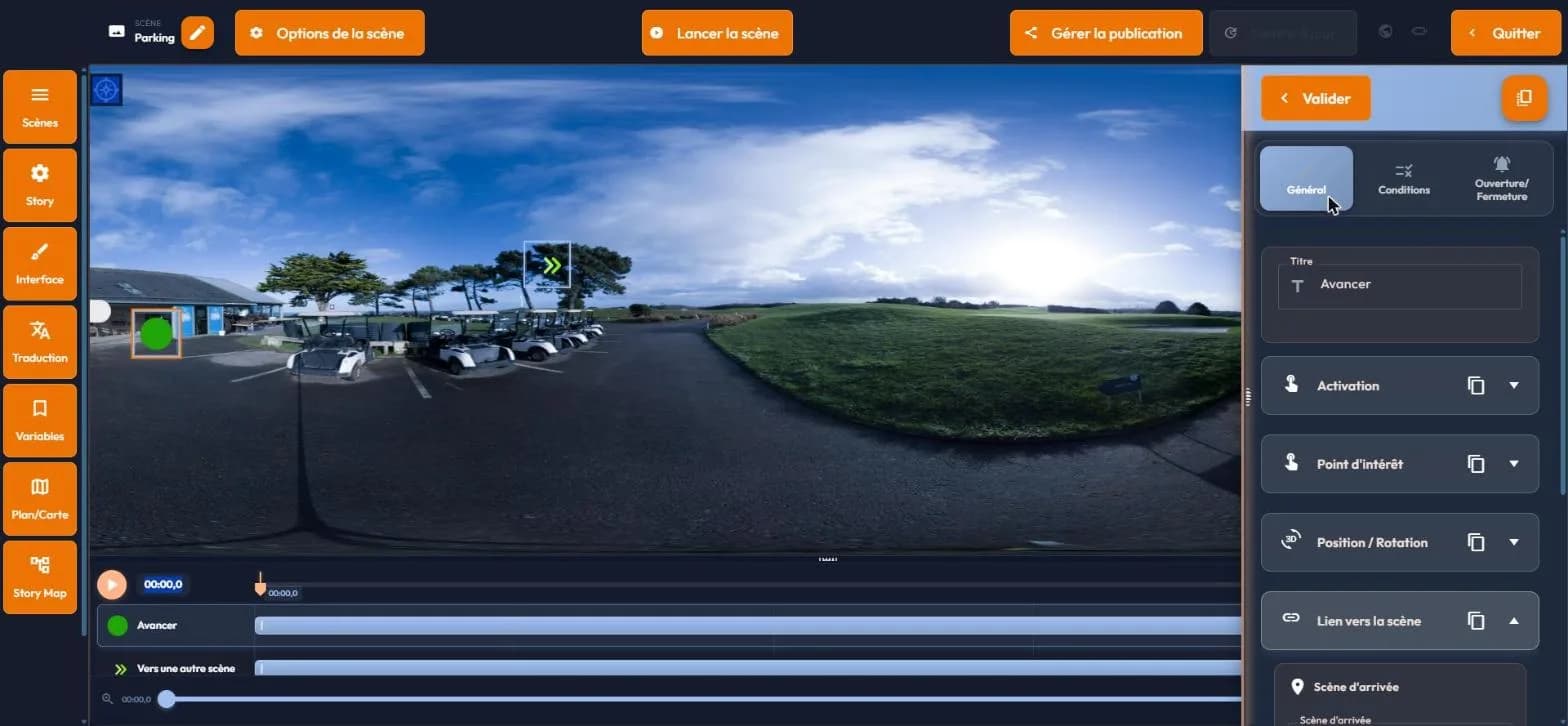Click the globe icon in top bar
The image size is (1568, 726).
1385,32
